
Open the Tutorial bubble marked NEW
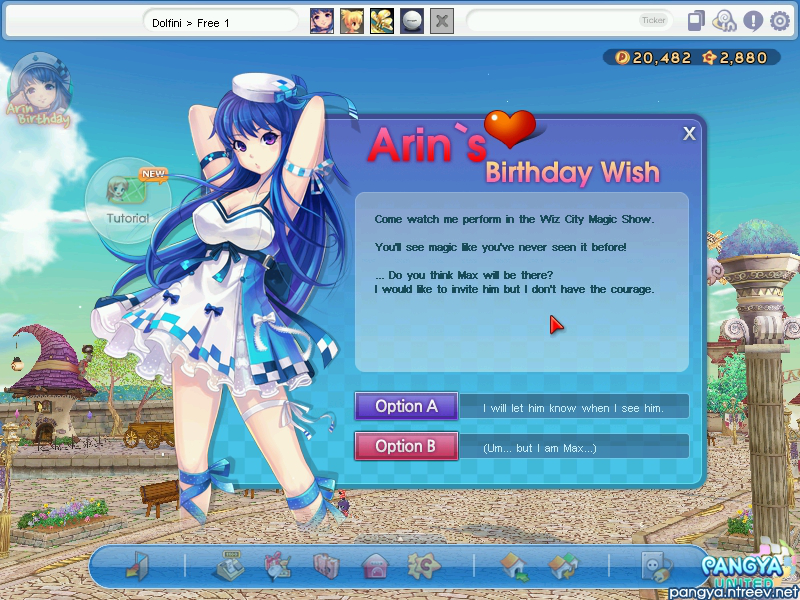128,200
